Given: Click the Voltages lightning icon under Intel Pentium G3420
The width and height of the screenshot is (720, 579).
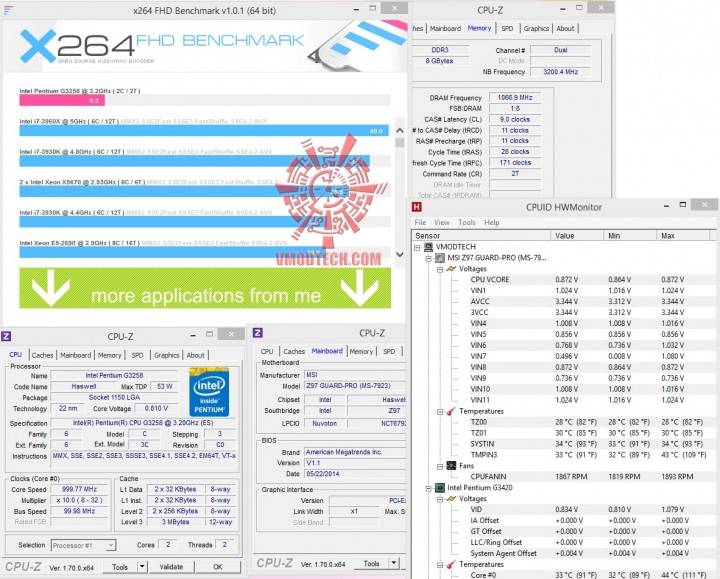Looking at the screenshot, I should coord(451,499).
